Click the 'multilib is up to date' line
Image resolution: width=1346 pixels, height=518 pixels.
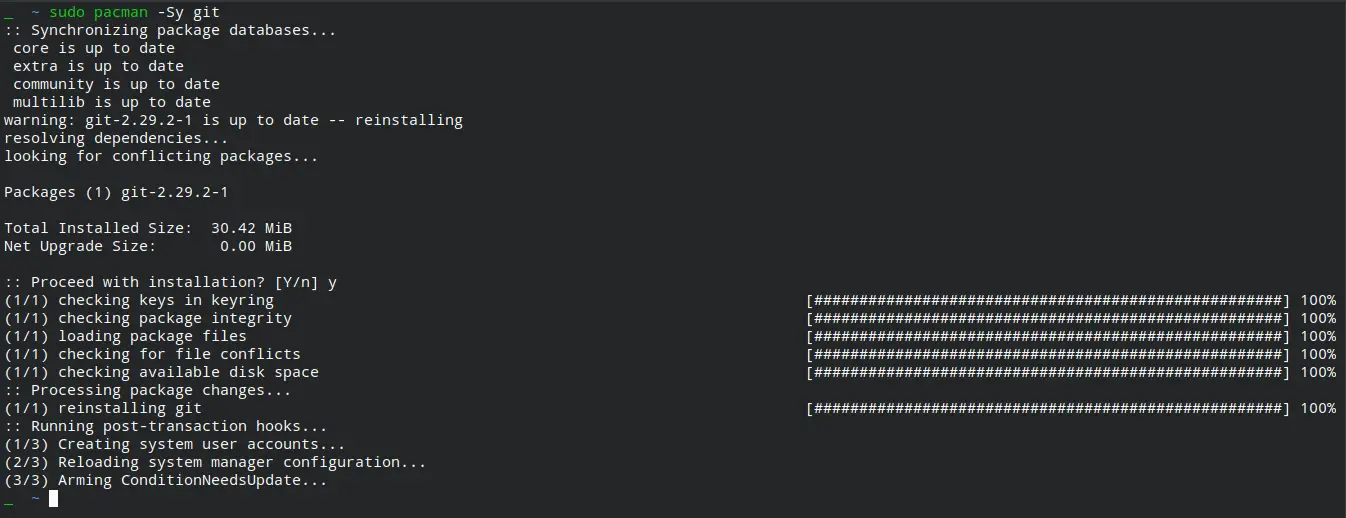click(112, 102)
